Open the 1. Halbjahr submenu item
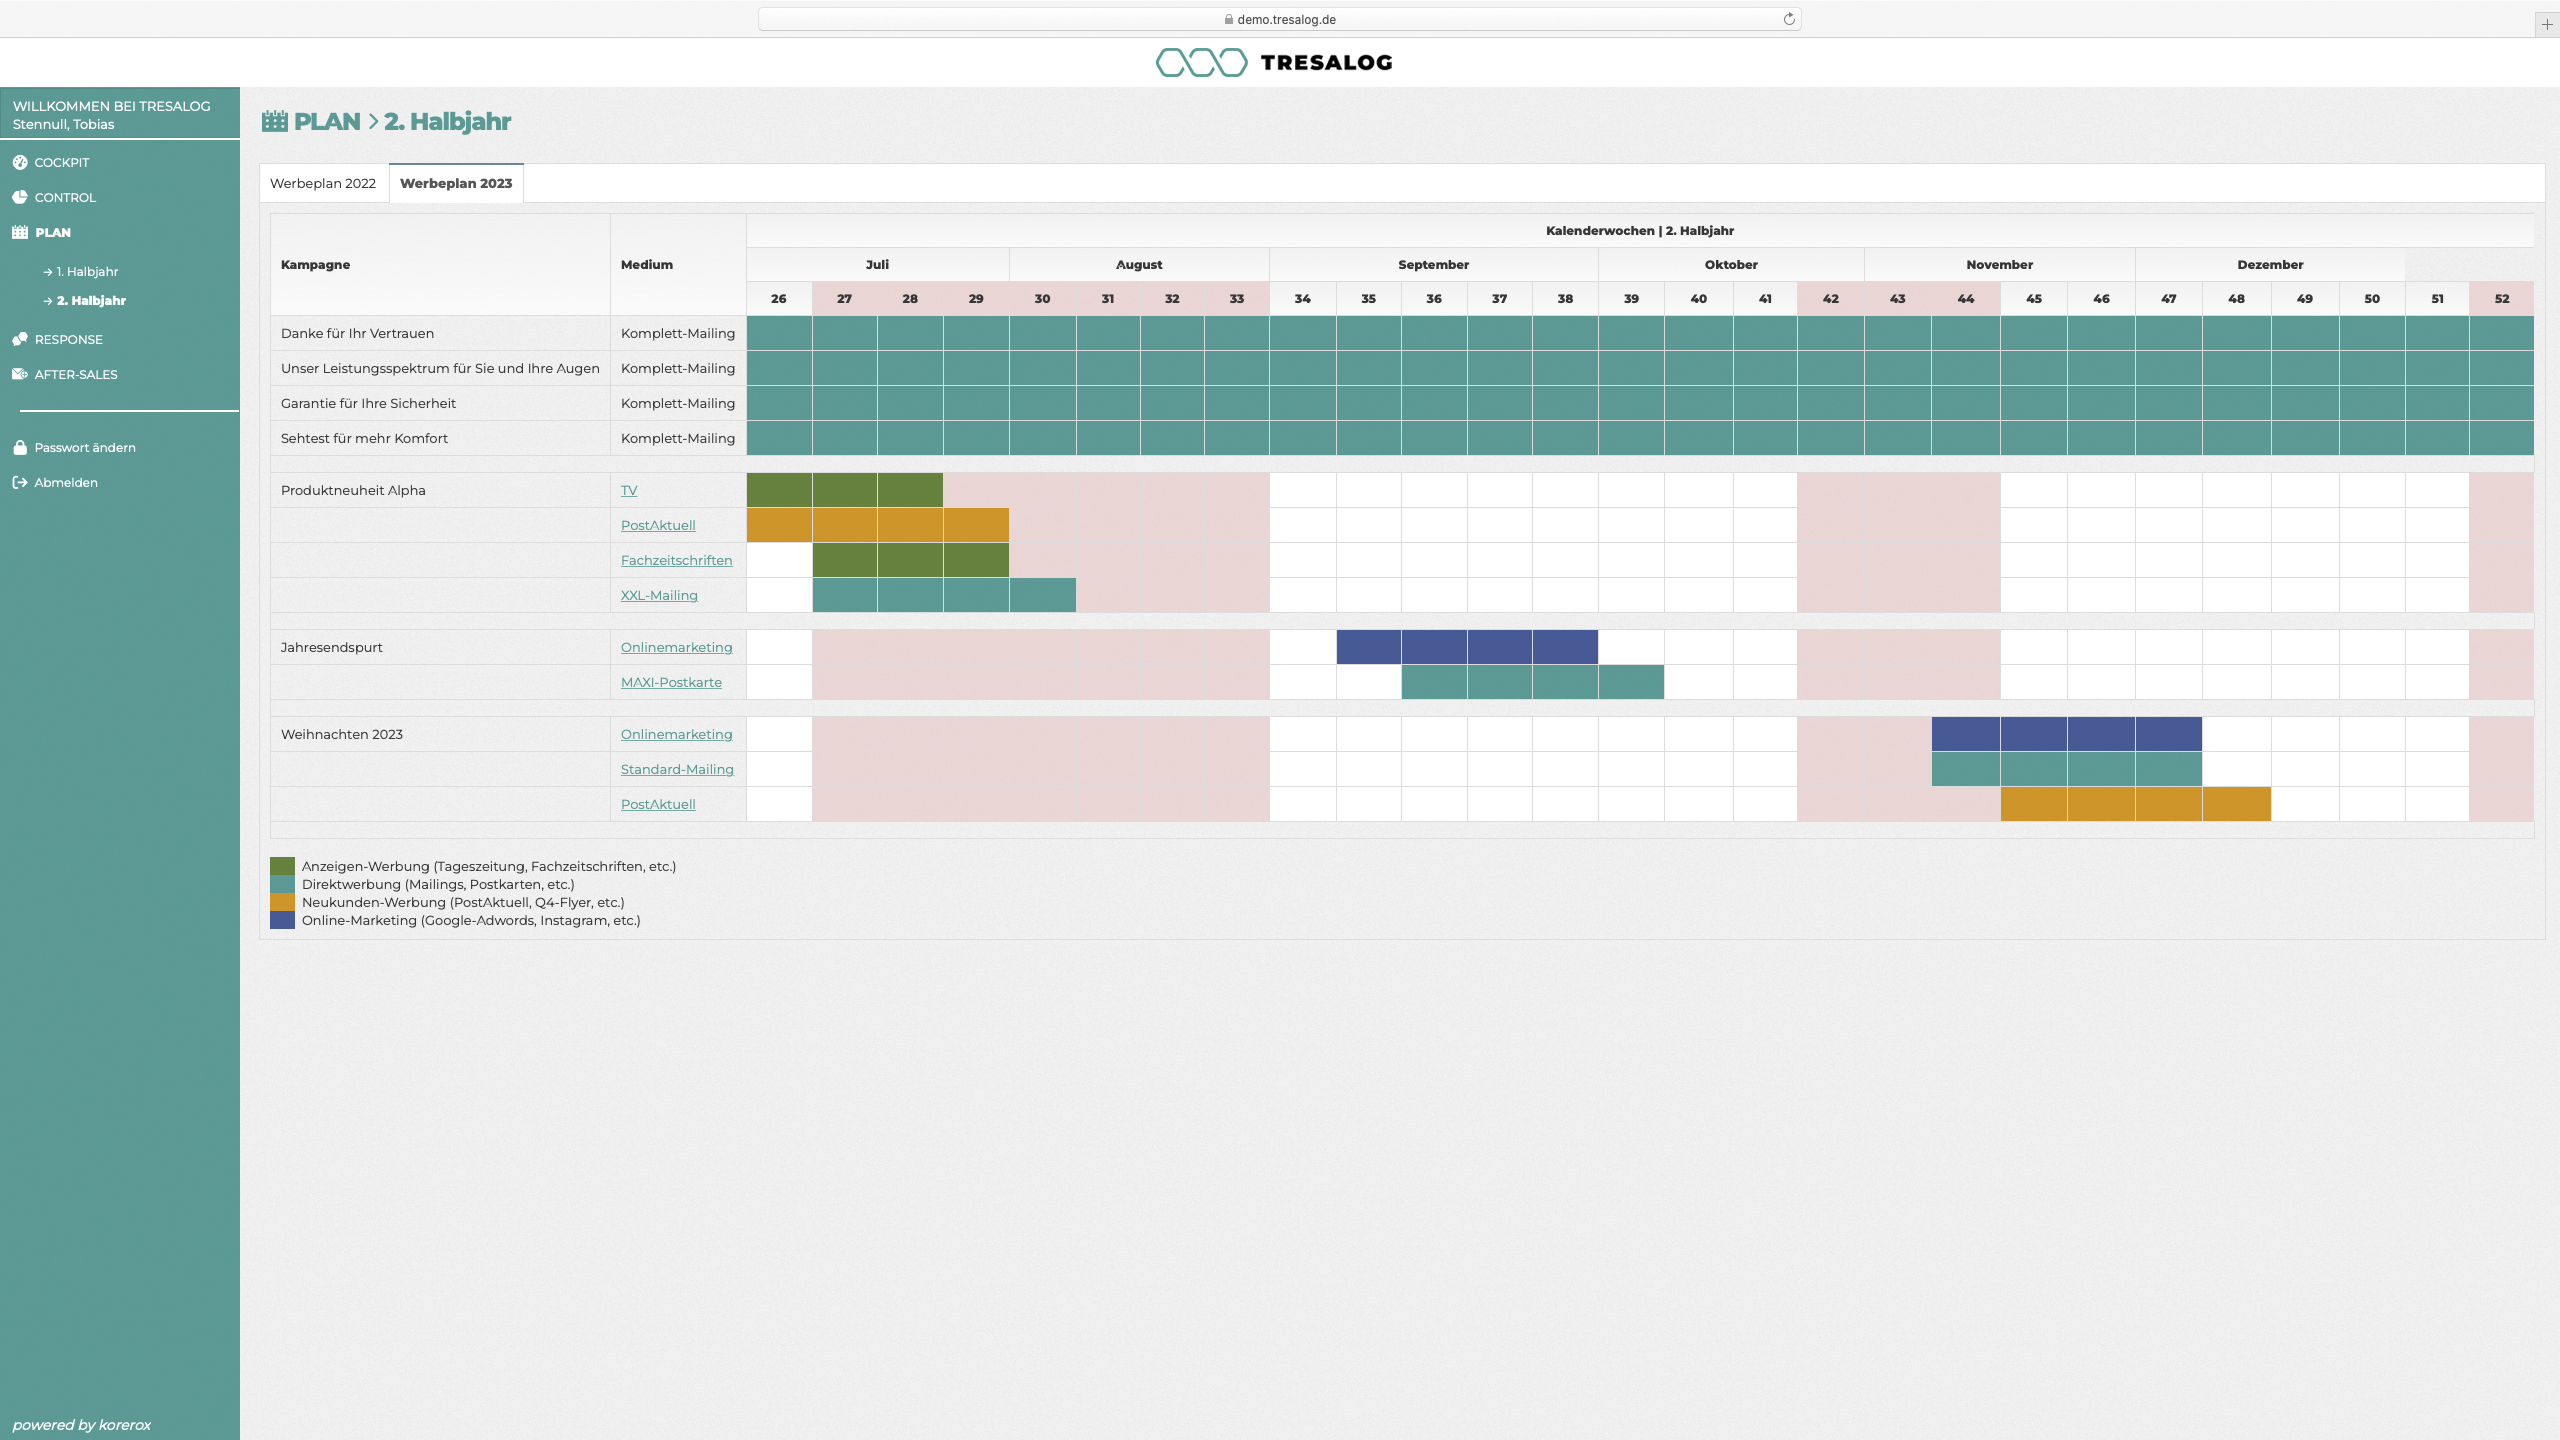2560x1440 pixels. [87, 271]
